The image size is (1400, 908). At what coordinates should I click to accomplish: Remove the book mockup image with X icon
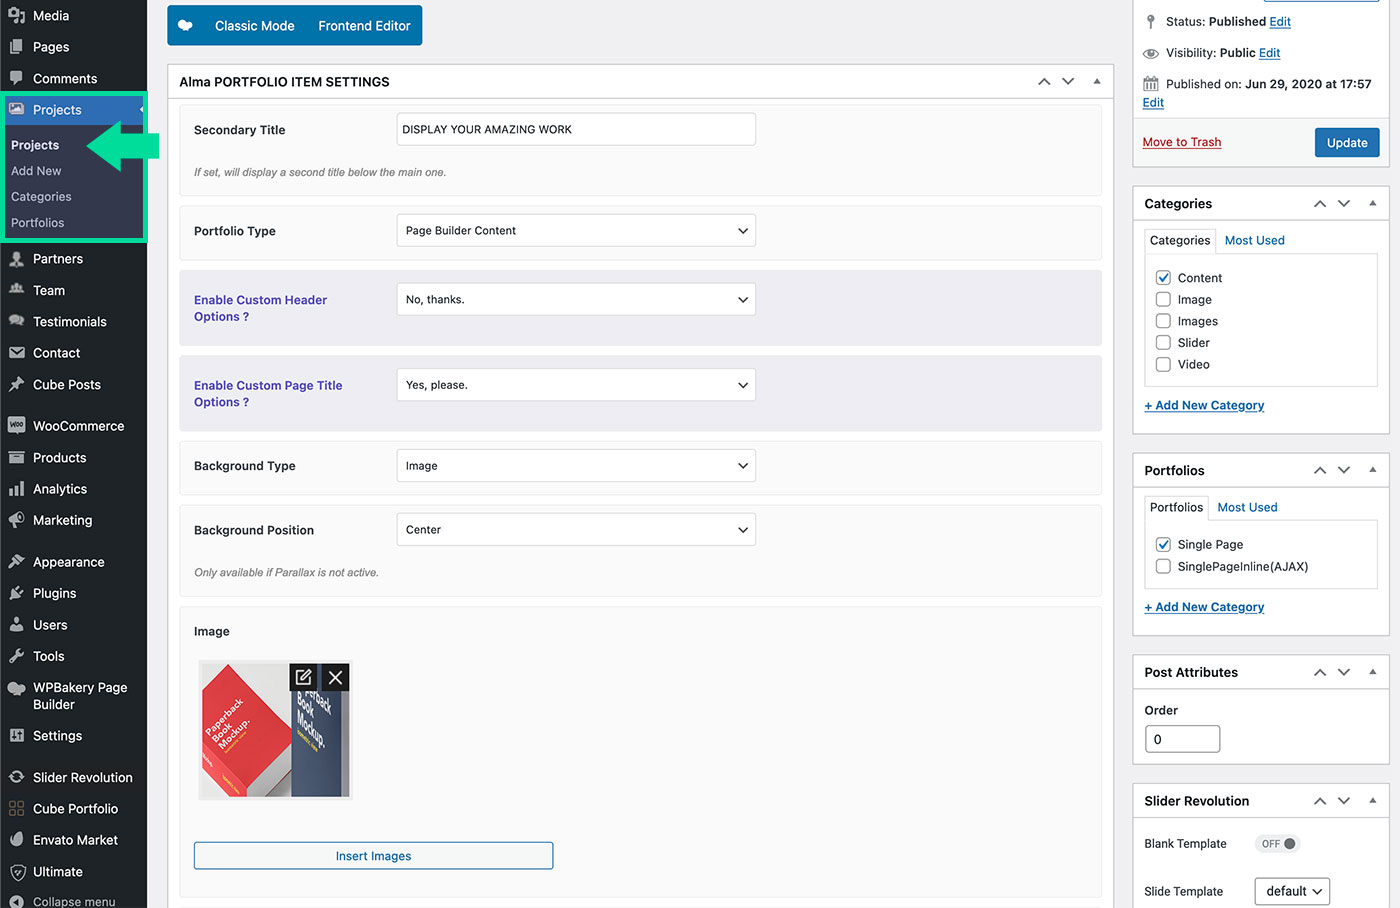(x=336, y=677)
